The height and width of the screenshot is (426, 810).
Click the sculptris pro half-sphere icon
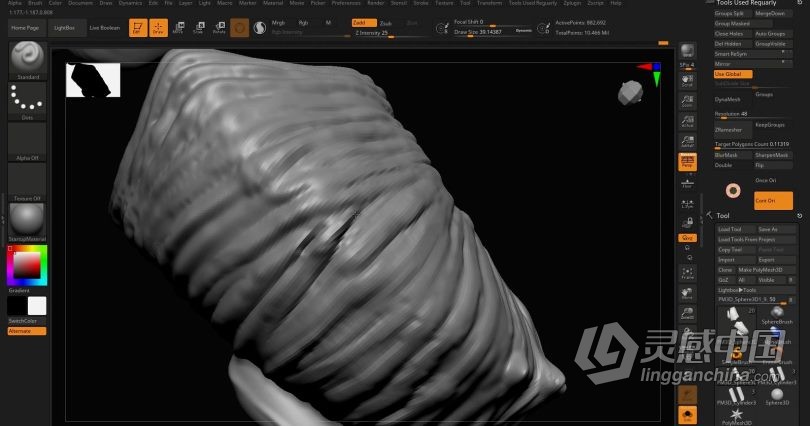click(x=260, y=28)
